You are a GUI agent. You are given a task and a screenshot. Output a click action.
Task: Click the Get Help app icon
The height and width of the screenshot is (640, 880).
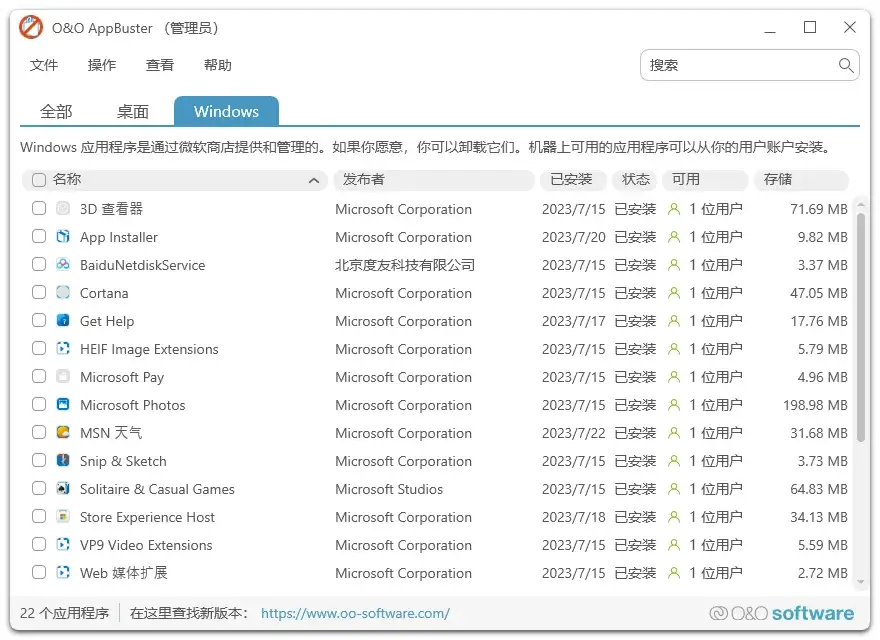pos(63,321)
